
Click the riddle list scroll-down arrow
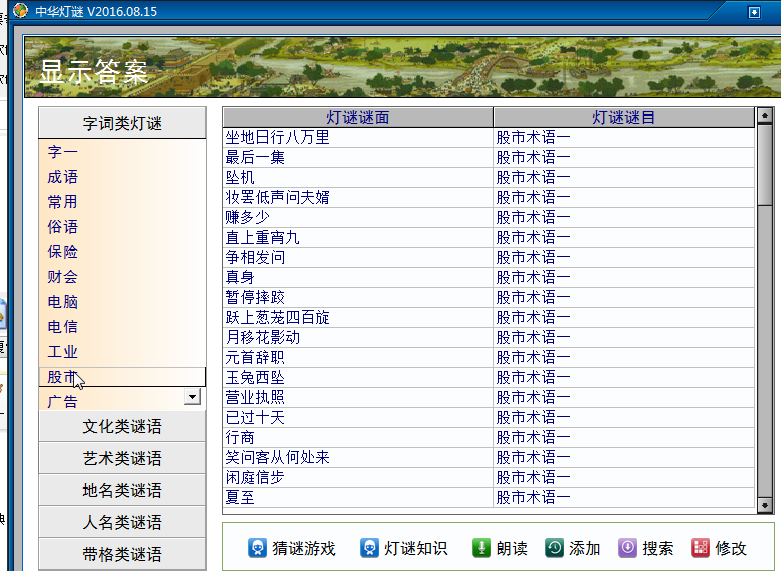click(x=765, y=505)
